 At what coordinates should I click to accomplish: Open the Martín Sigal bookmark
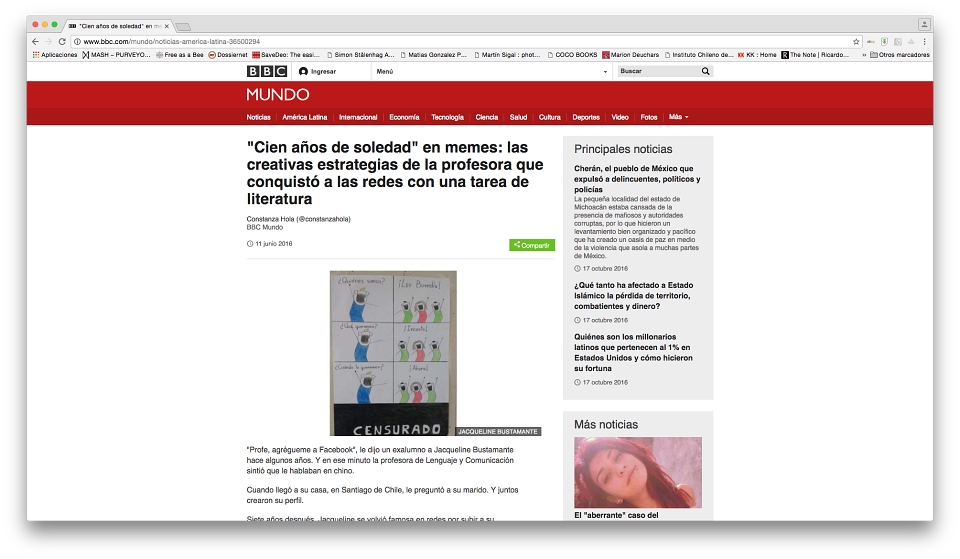507,55
